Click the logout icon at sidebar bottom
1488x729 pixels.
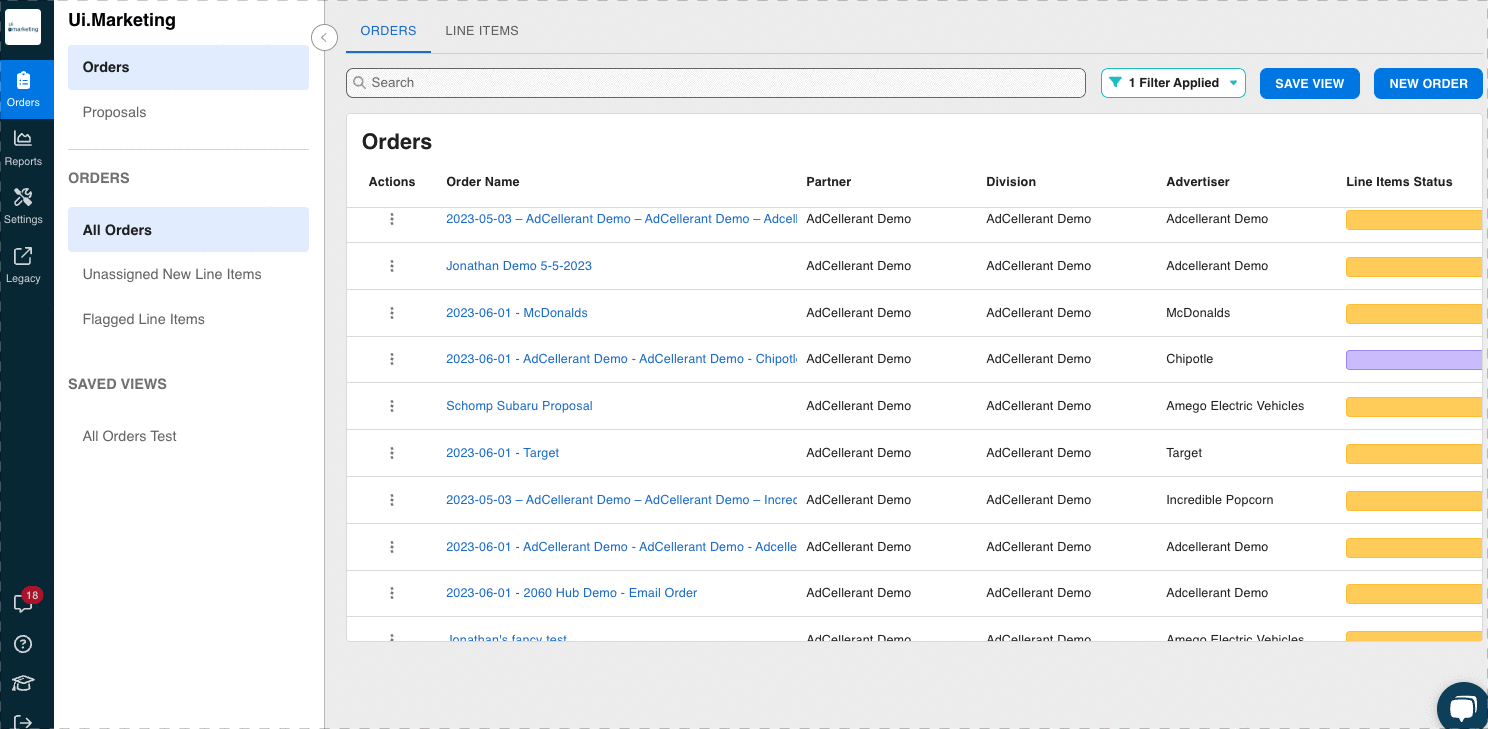(23, 721)
